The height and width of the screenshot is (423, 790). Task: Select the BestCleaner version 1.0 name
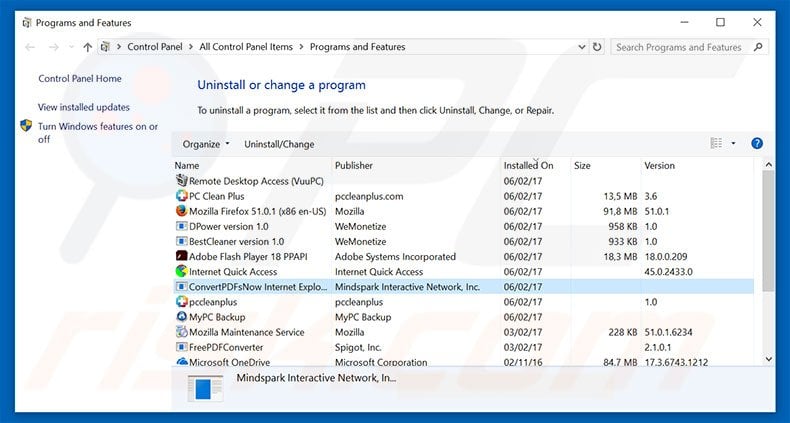(x=236, y=241)
